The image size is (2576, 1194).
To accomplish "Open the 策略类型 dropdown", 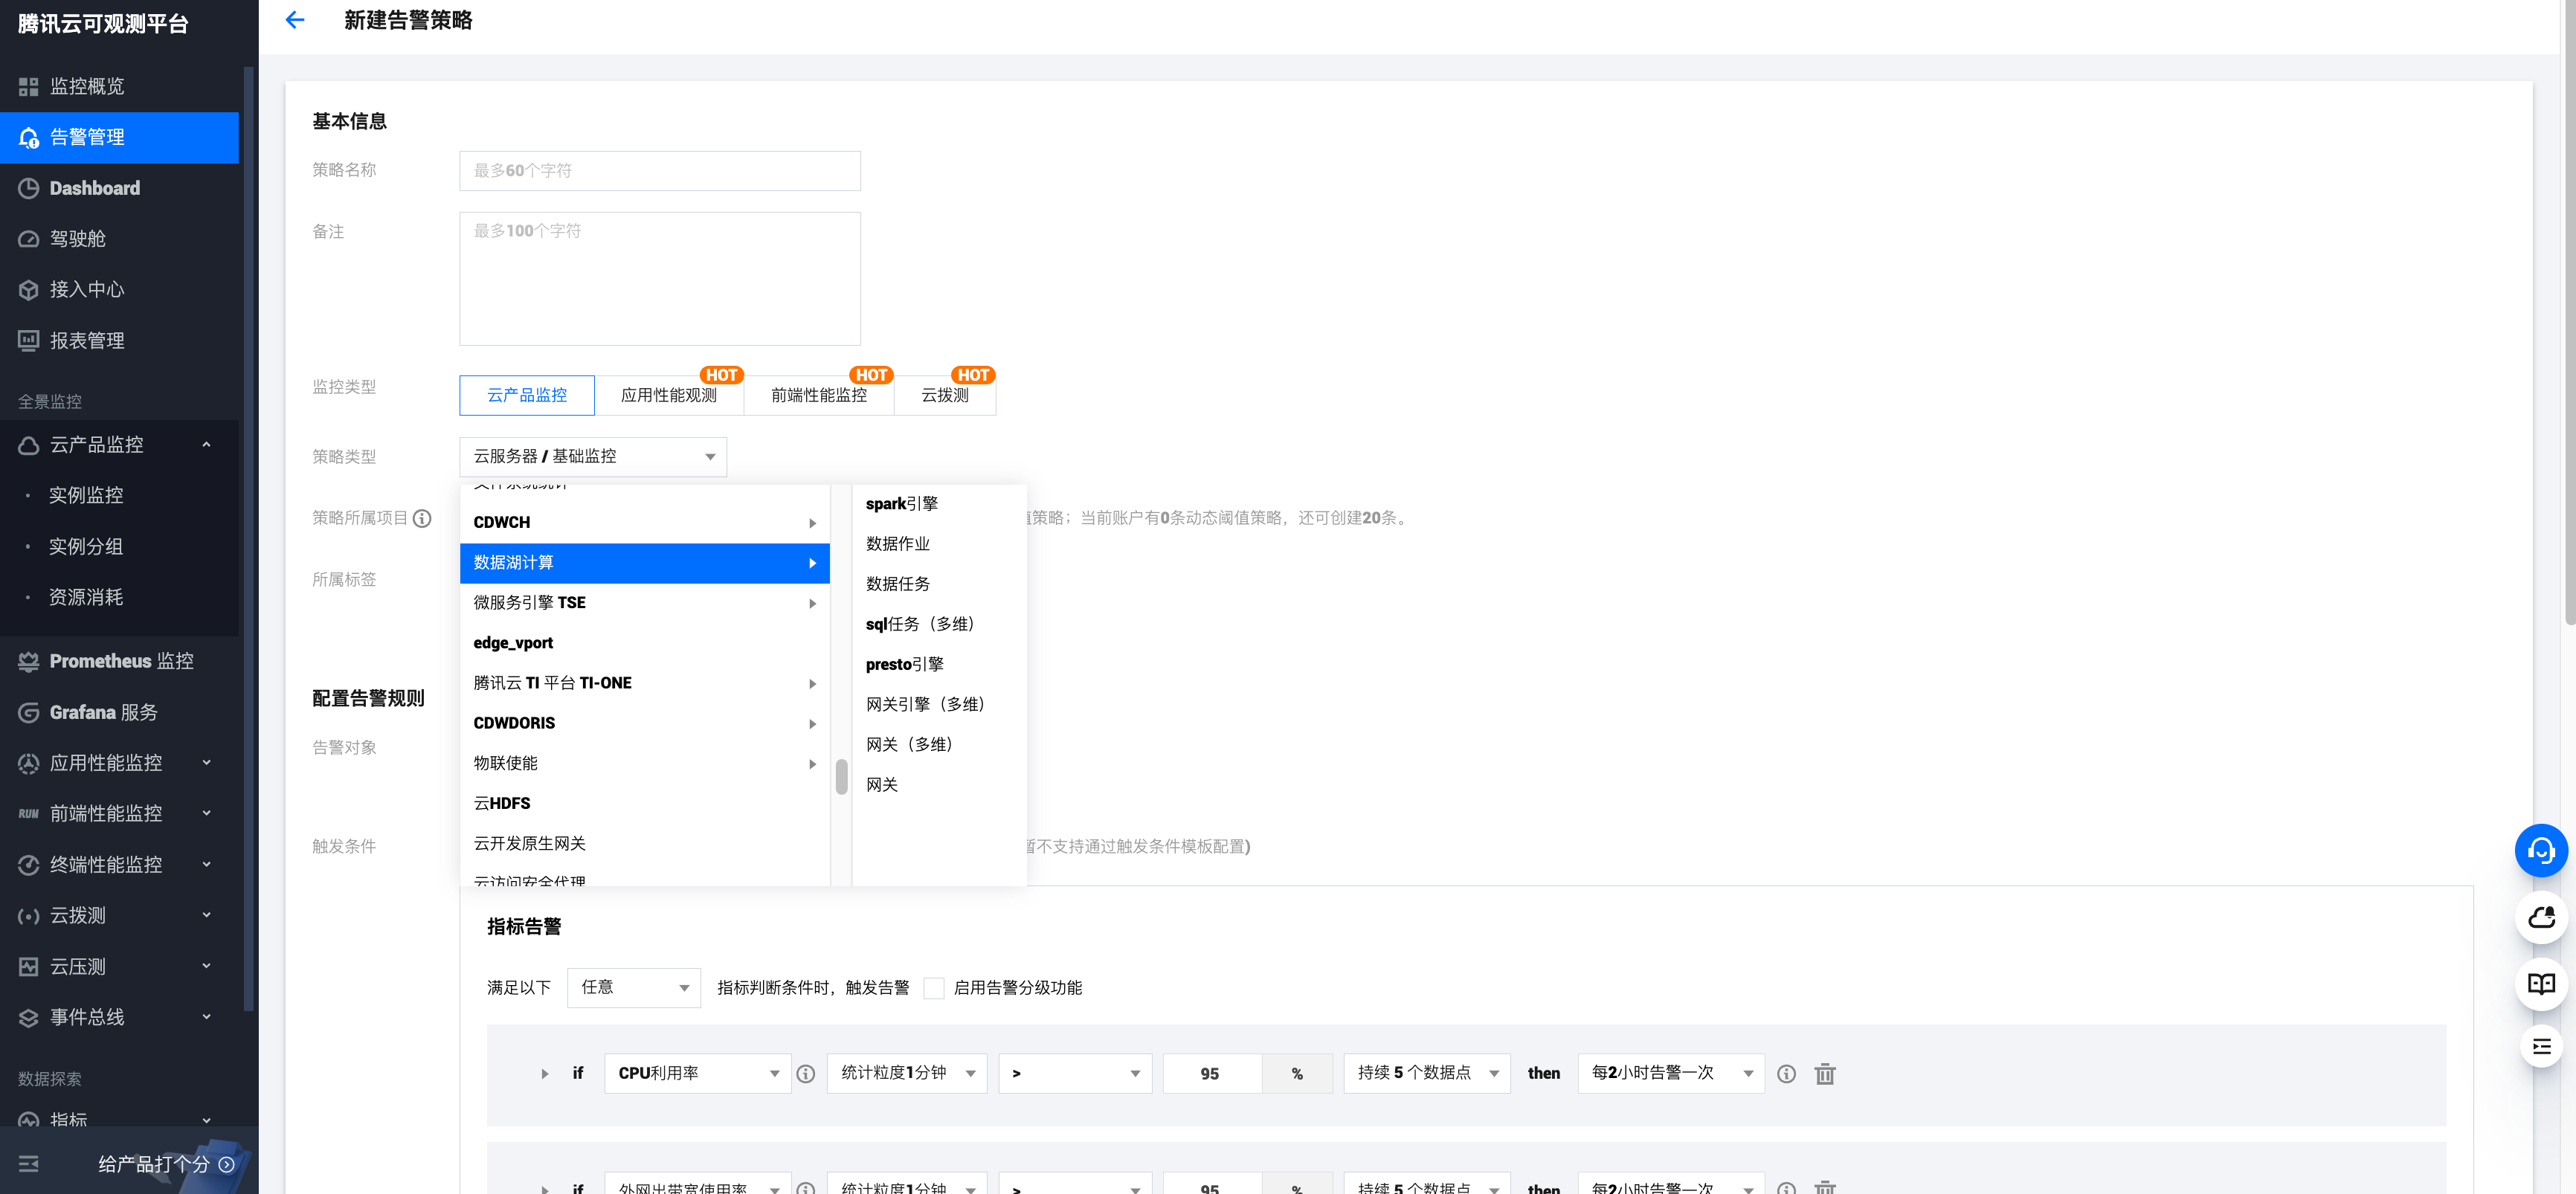I will tap(593, 457).
